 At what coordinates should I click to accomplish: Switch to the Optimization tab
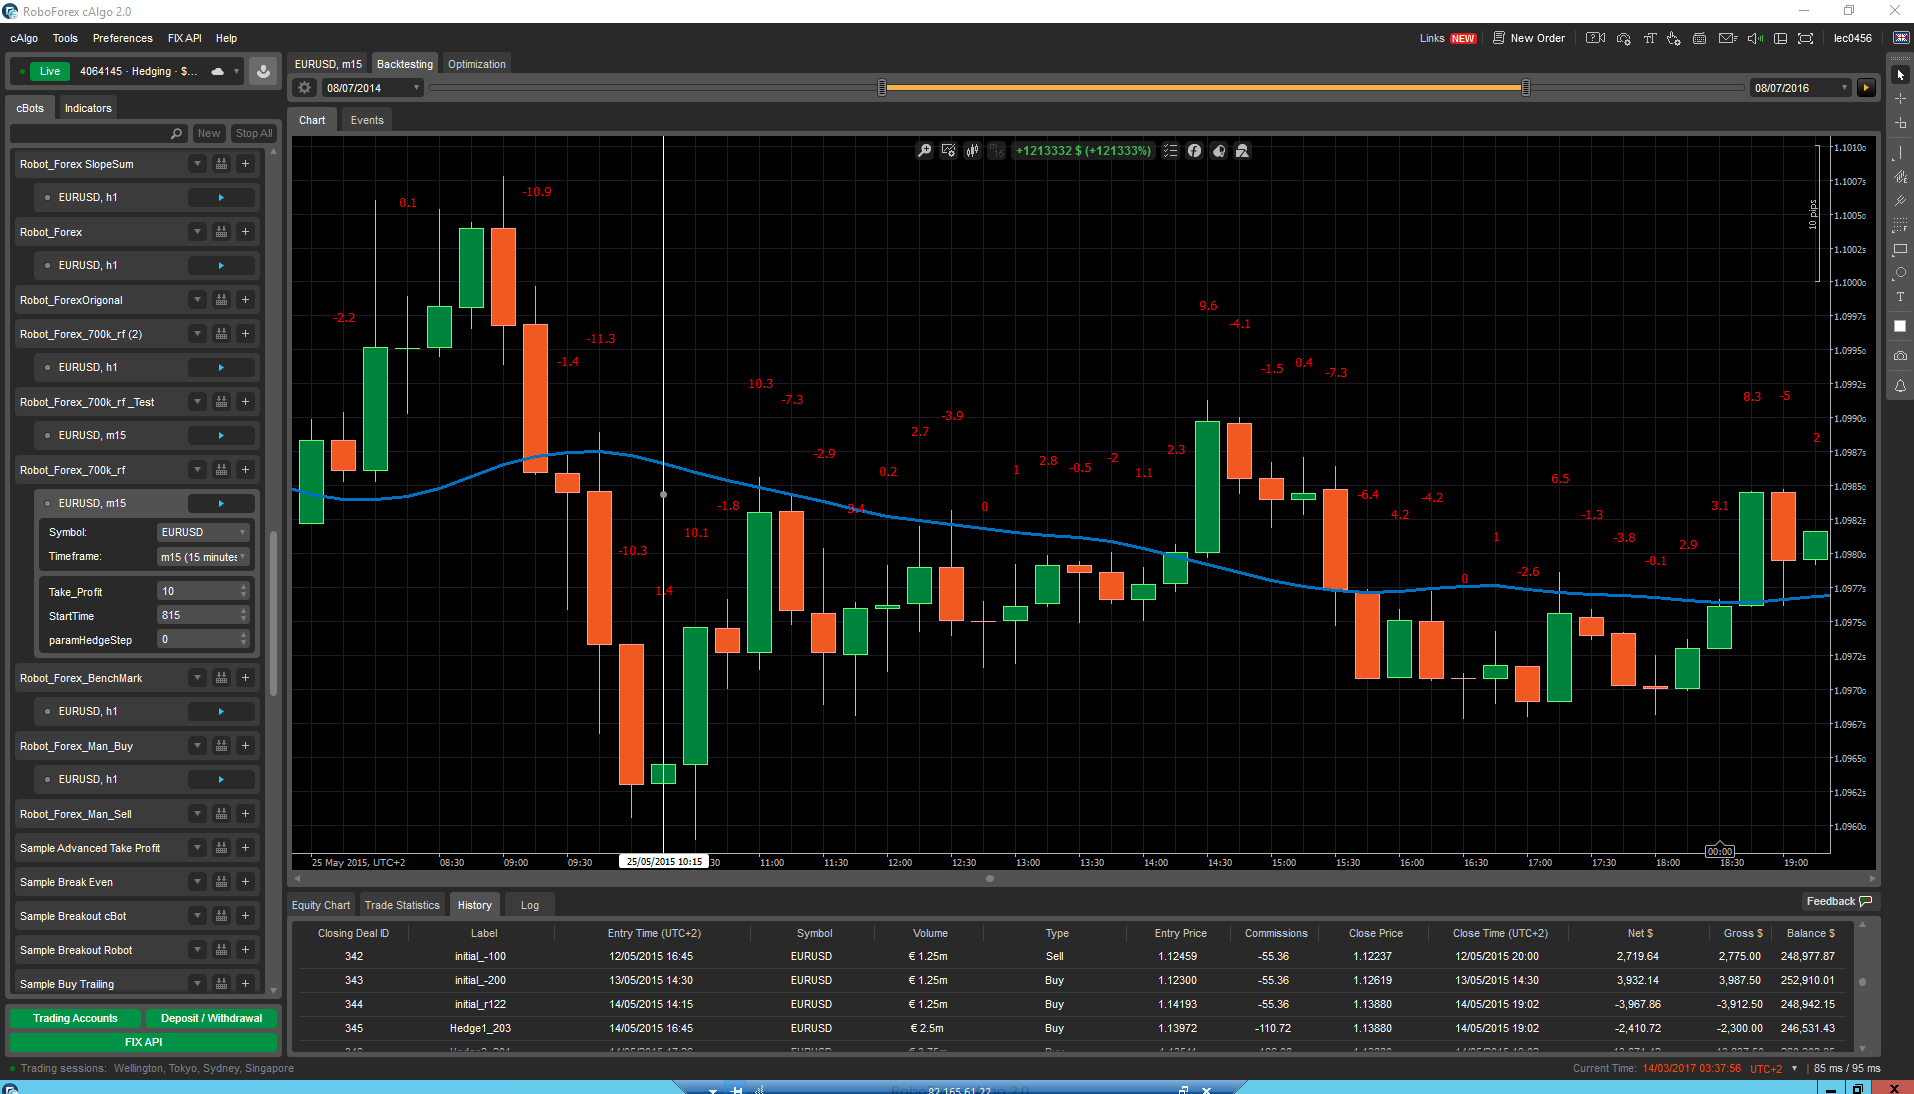click(476, 64)
